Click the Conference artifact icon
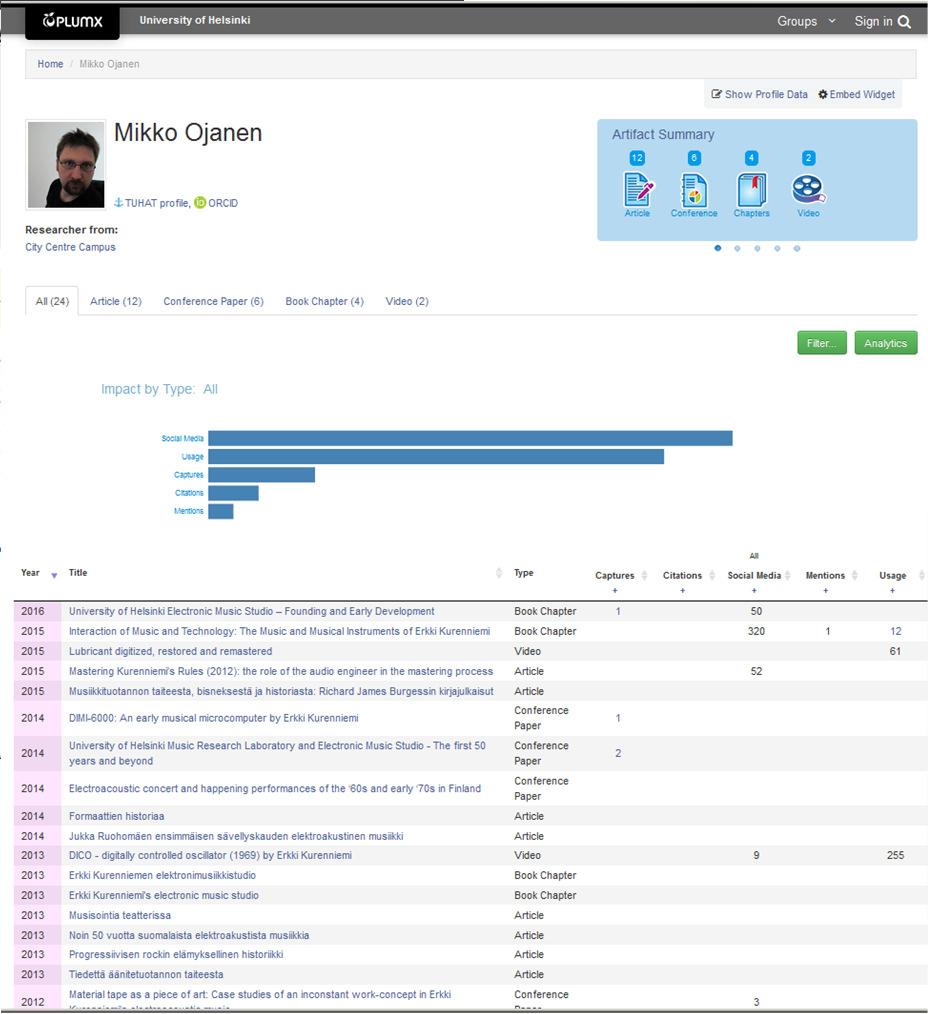928x1014 pixels. tap(694, 189)
